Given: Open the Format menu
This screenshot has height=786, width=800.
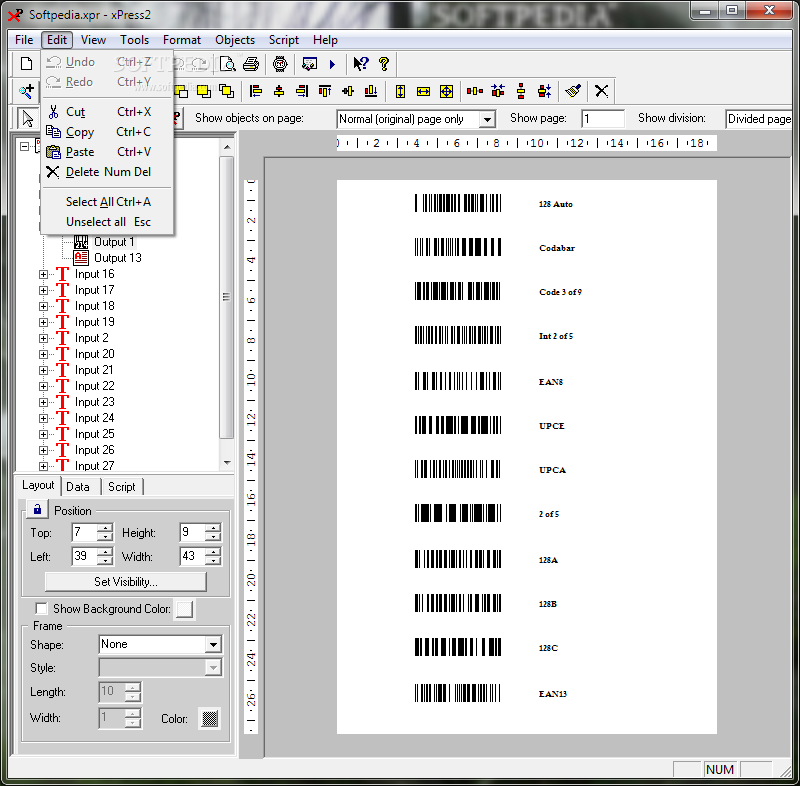Looking at the screenshot, I should pyautogui.click(x=182, y=40).
